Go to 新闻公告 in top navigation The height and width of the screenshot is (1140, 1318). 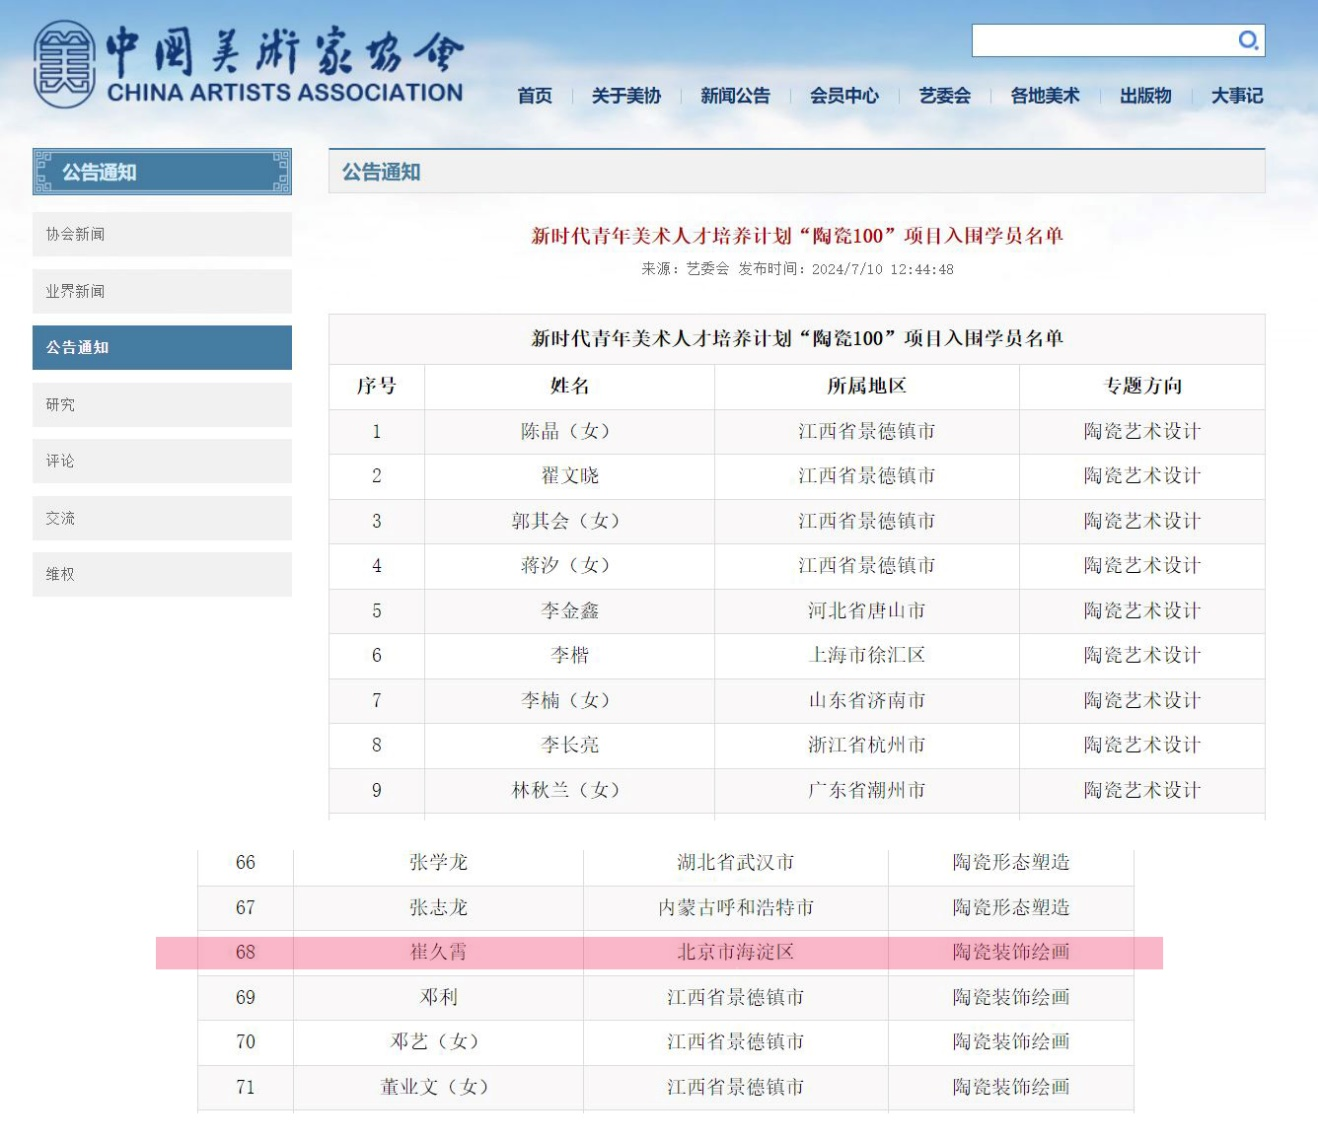tap(735, 96)
